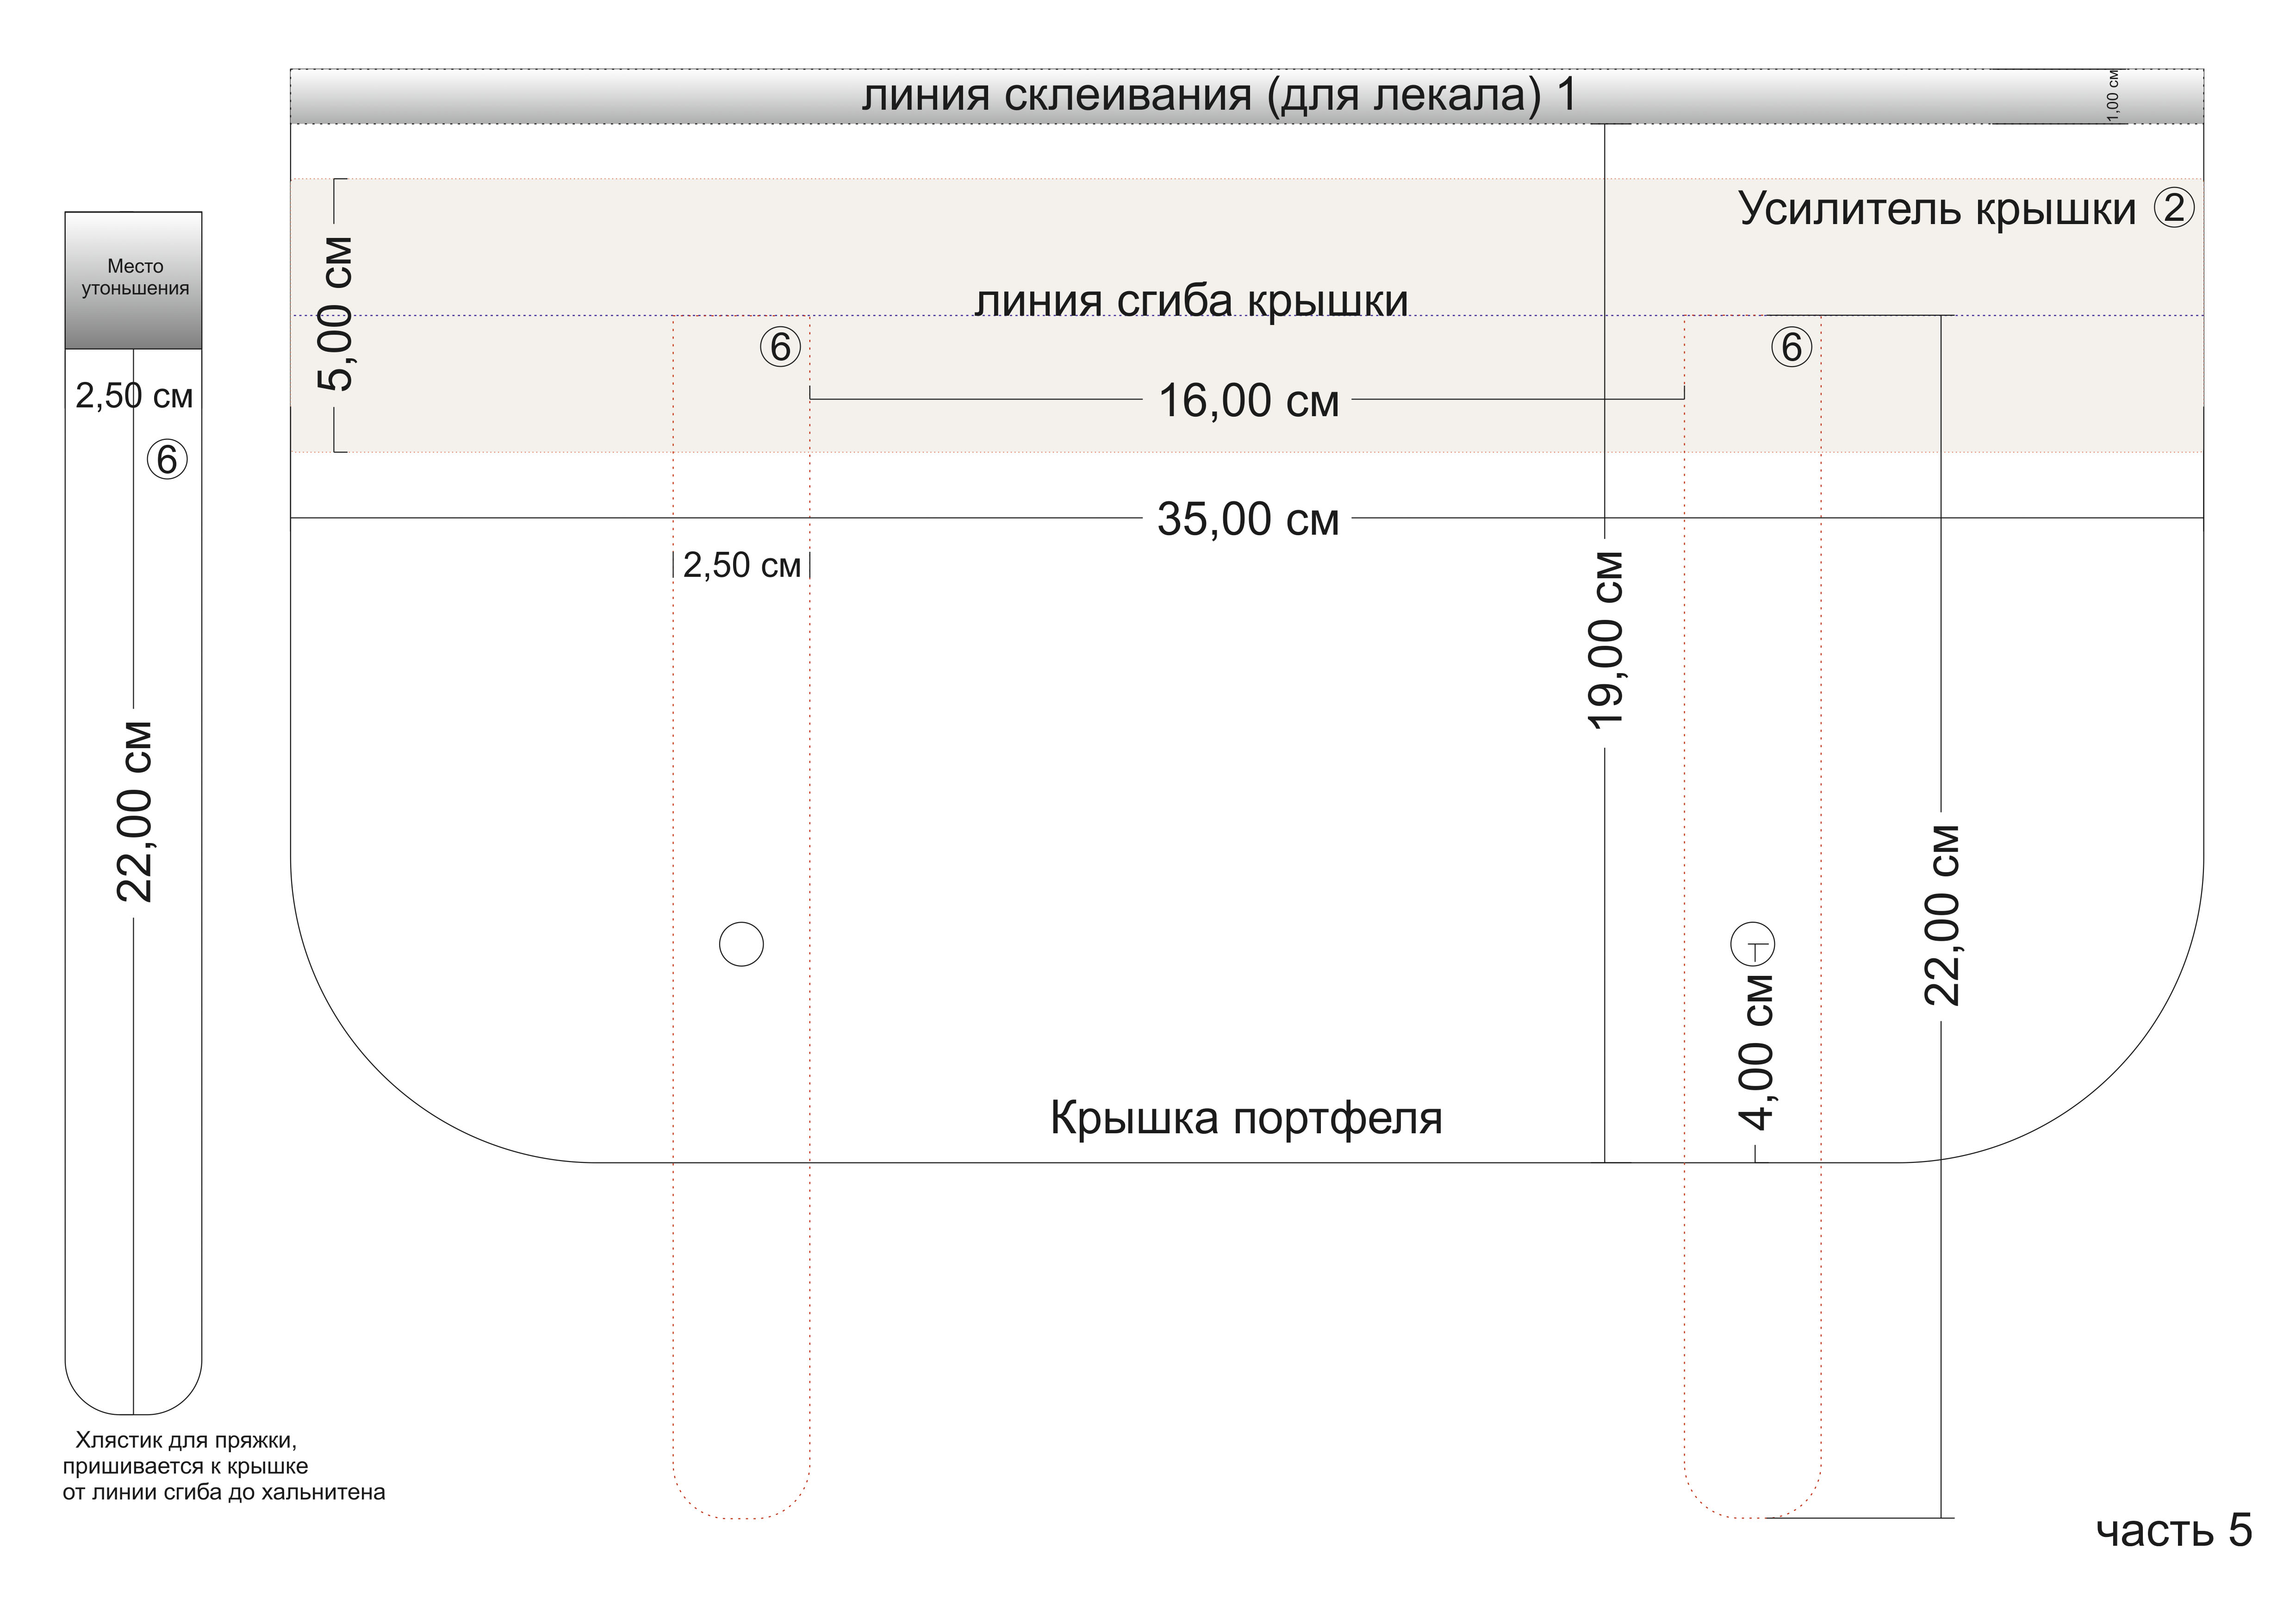Click circled 6 right of 16,00 см line
Viewport: 2296px width, 1624px height.
(x=1791, y=347)
